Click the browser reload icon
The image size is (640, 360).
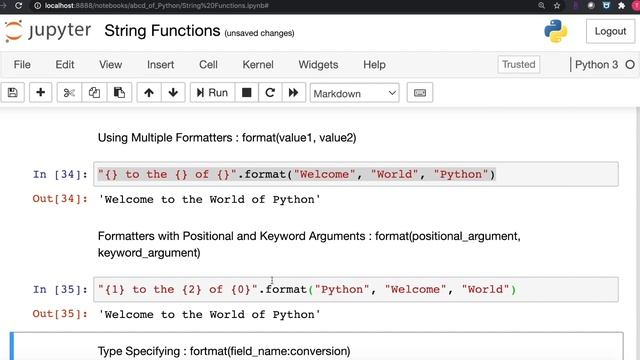click(18, 6)
